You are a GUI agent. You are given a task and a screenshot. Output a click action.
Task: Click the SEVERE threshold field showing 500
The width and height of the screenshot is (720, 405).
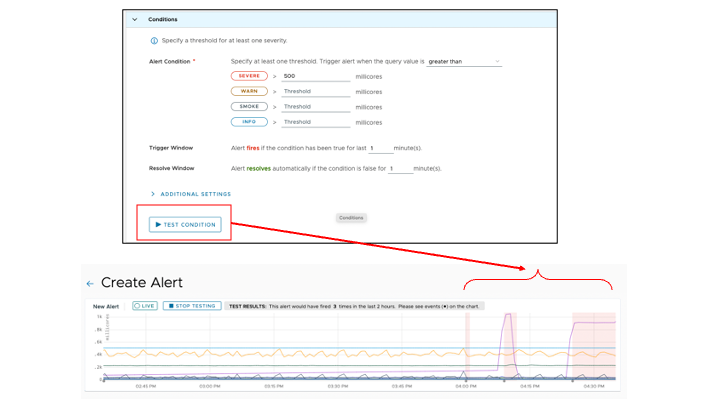pos(315,76)
